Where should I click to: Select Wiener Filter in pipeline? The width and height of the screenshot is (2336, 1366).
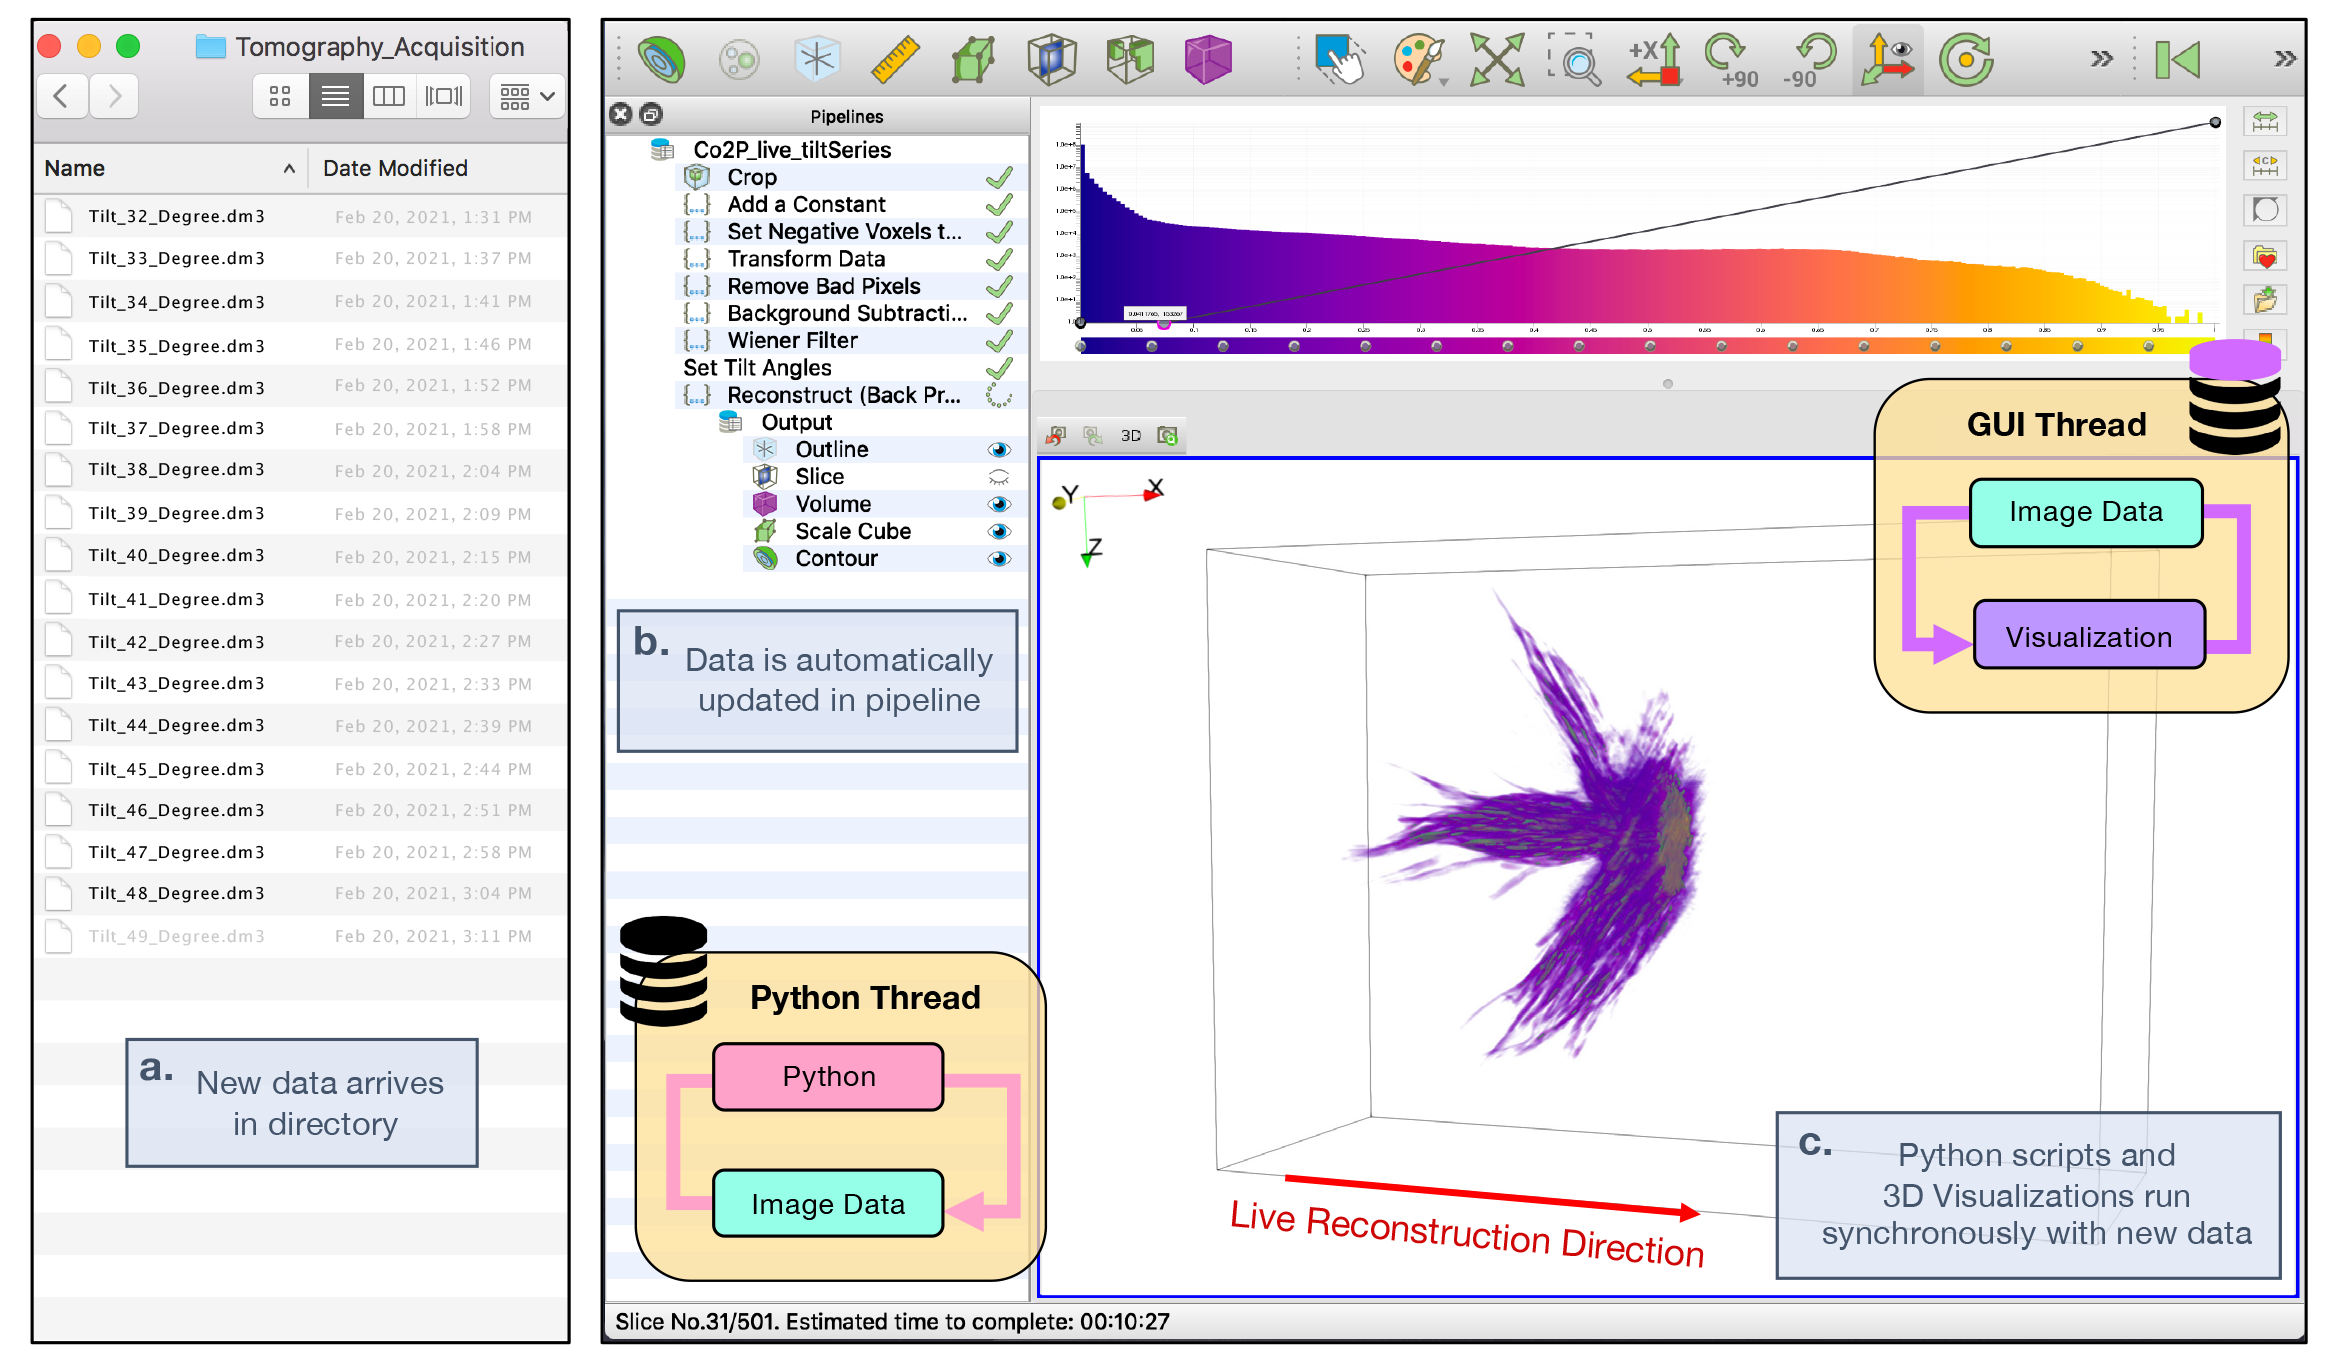(792, 341)
